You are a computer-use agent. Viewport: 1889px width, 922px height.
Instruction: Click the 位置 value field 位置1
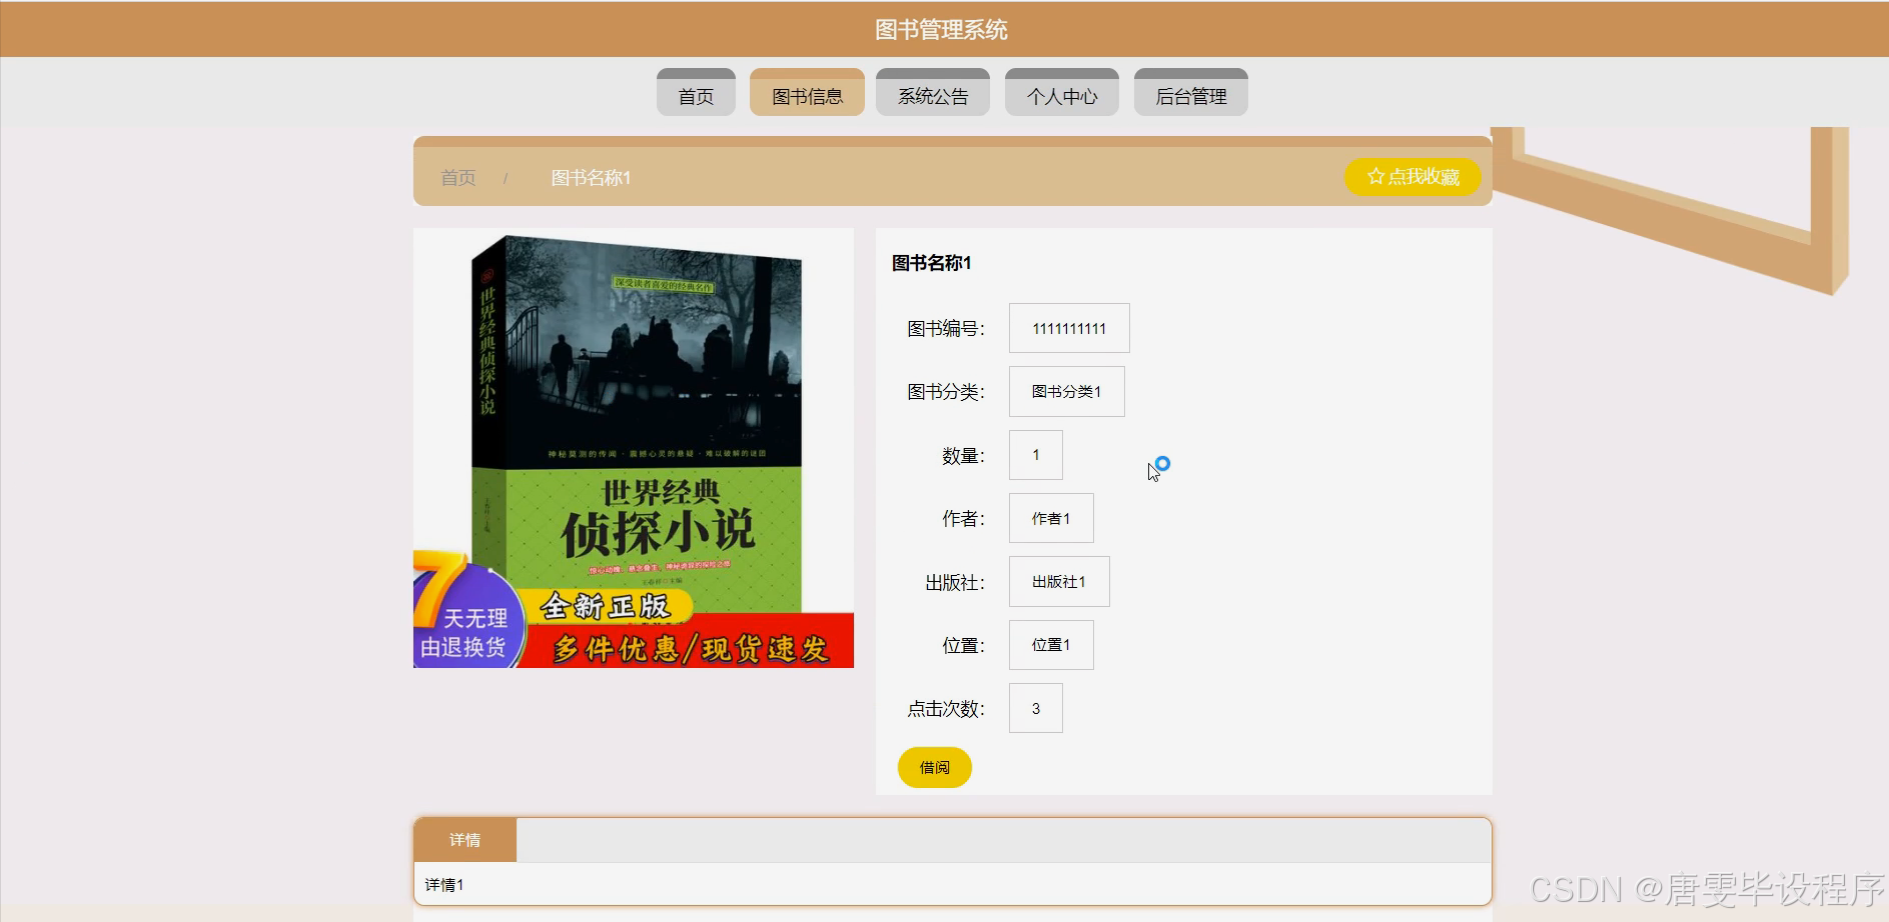[x=1051, y=645]
